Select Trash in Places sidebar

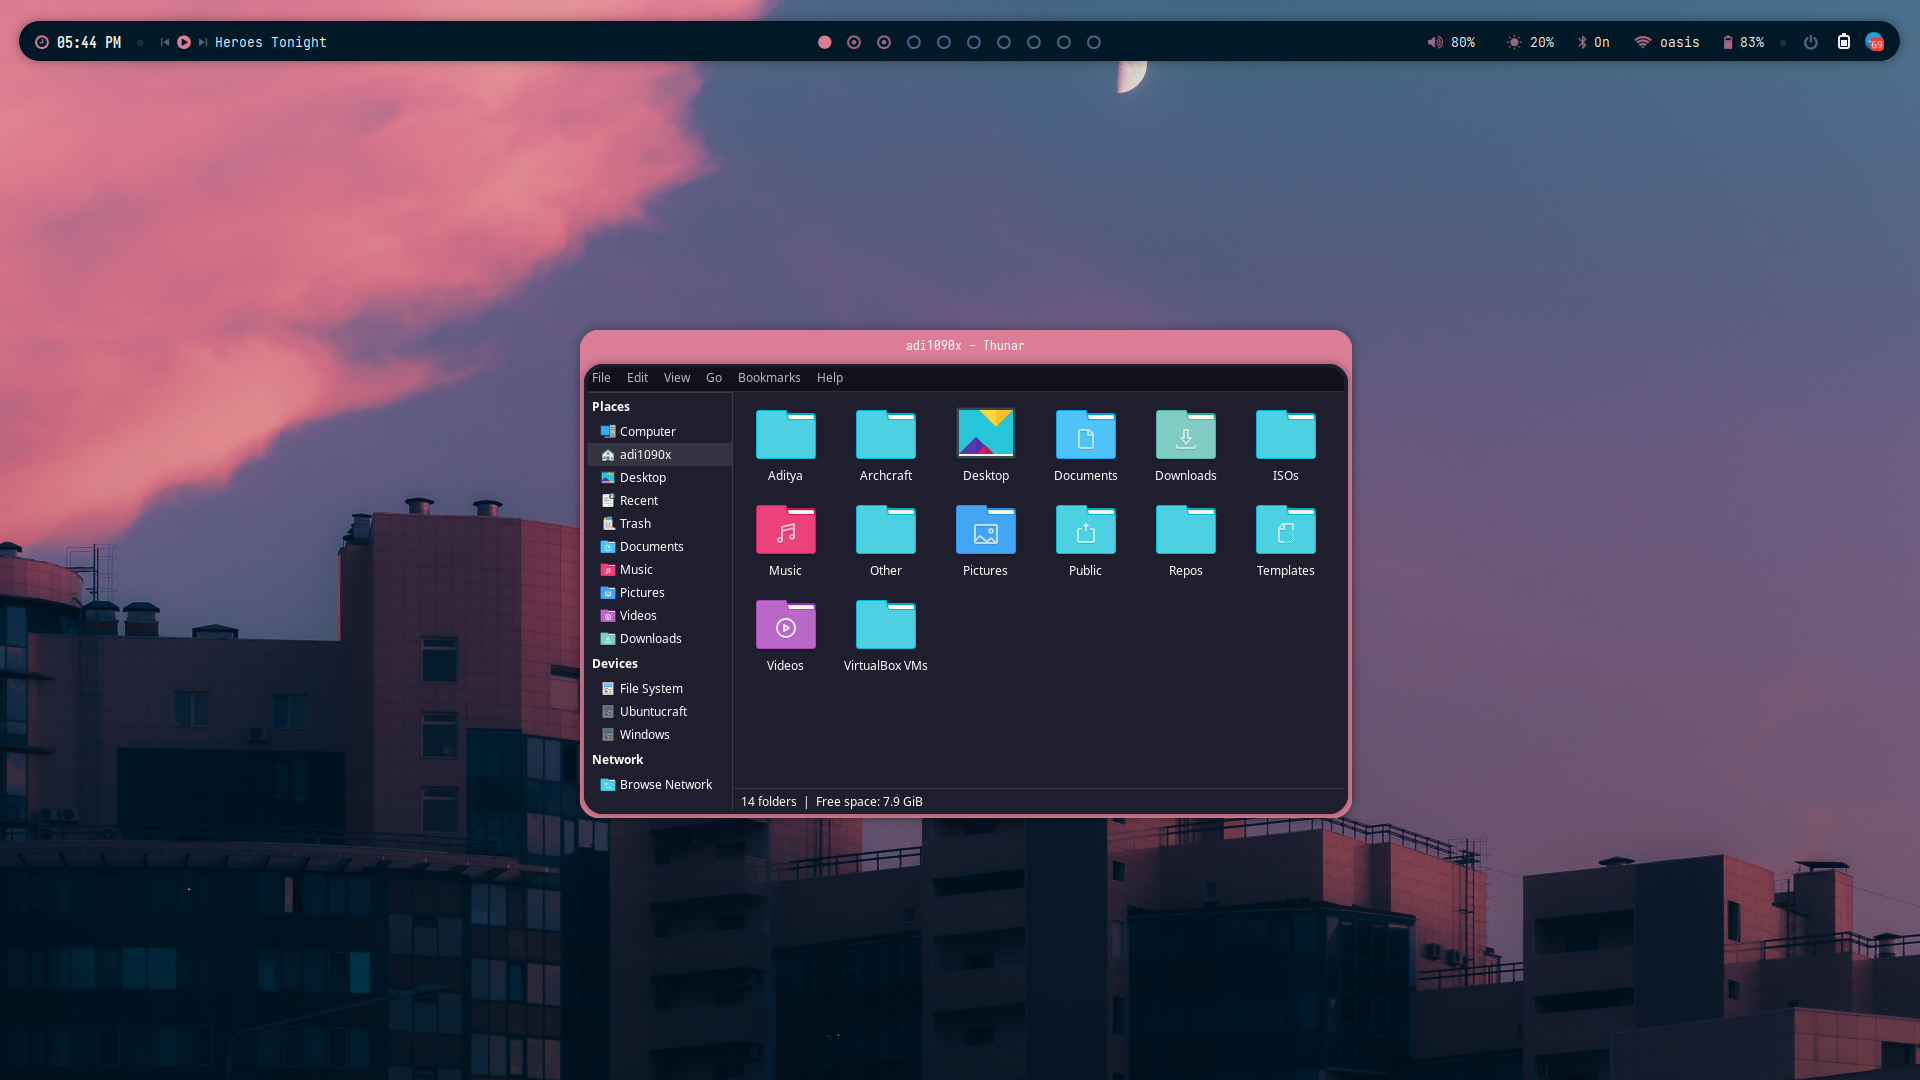tap(635, 523)
